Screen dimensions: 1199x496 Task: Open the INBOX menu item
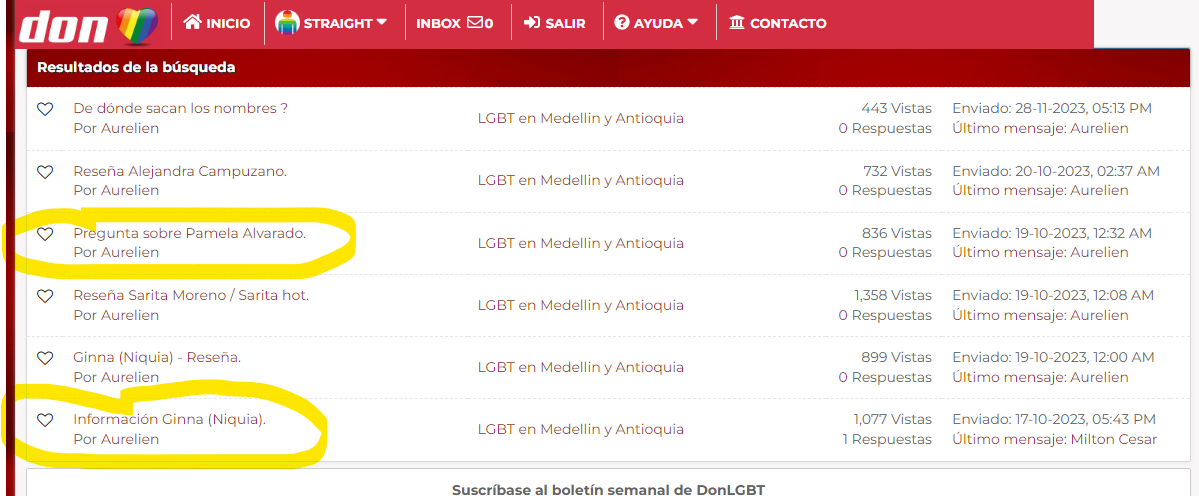pyautogui.click(x=455, y=23)
